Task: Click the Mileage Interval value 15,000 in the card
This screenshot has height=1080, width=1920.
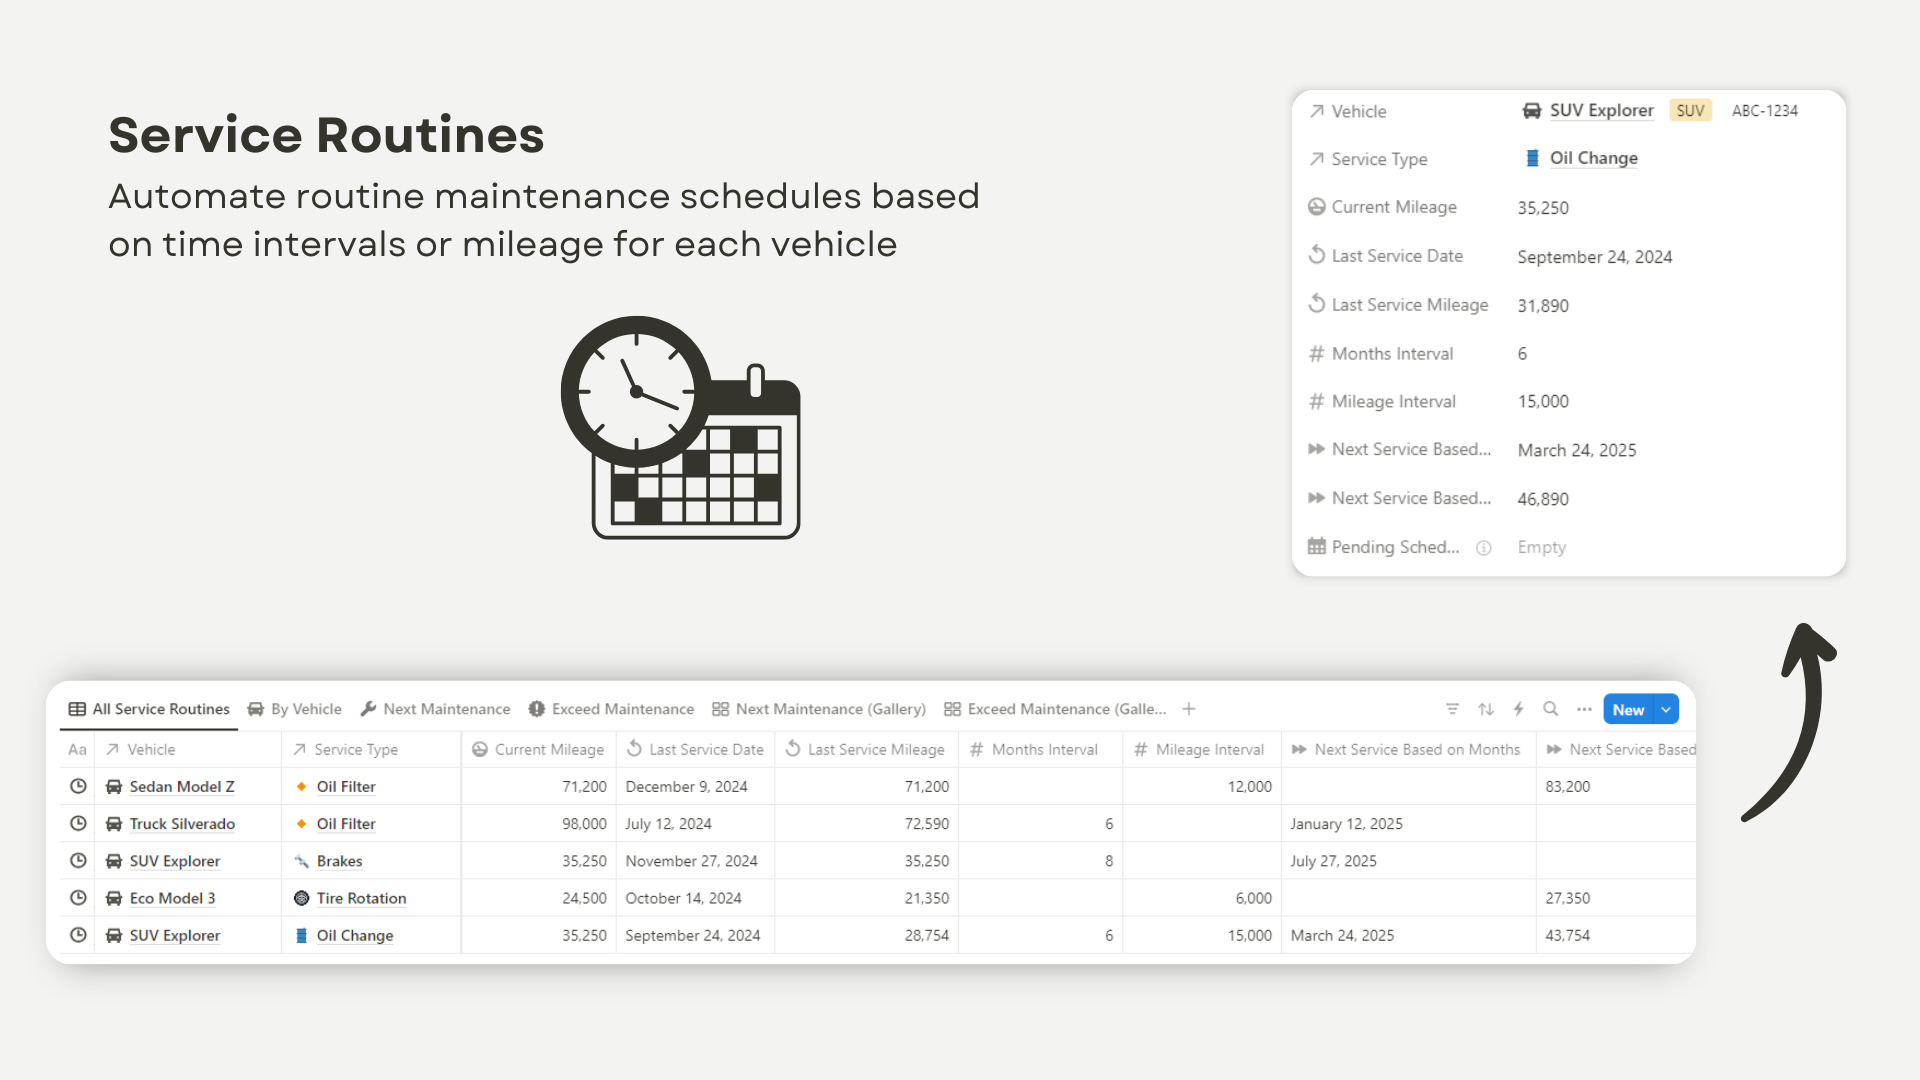Action: [x=1543, y=401]
